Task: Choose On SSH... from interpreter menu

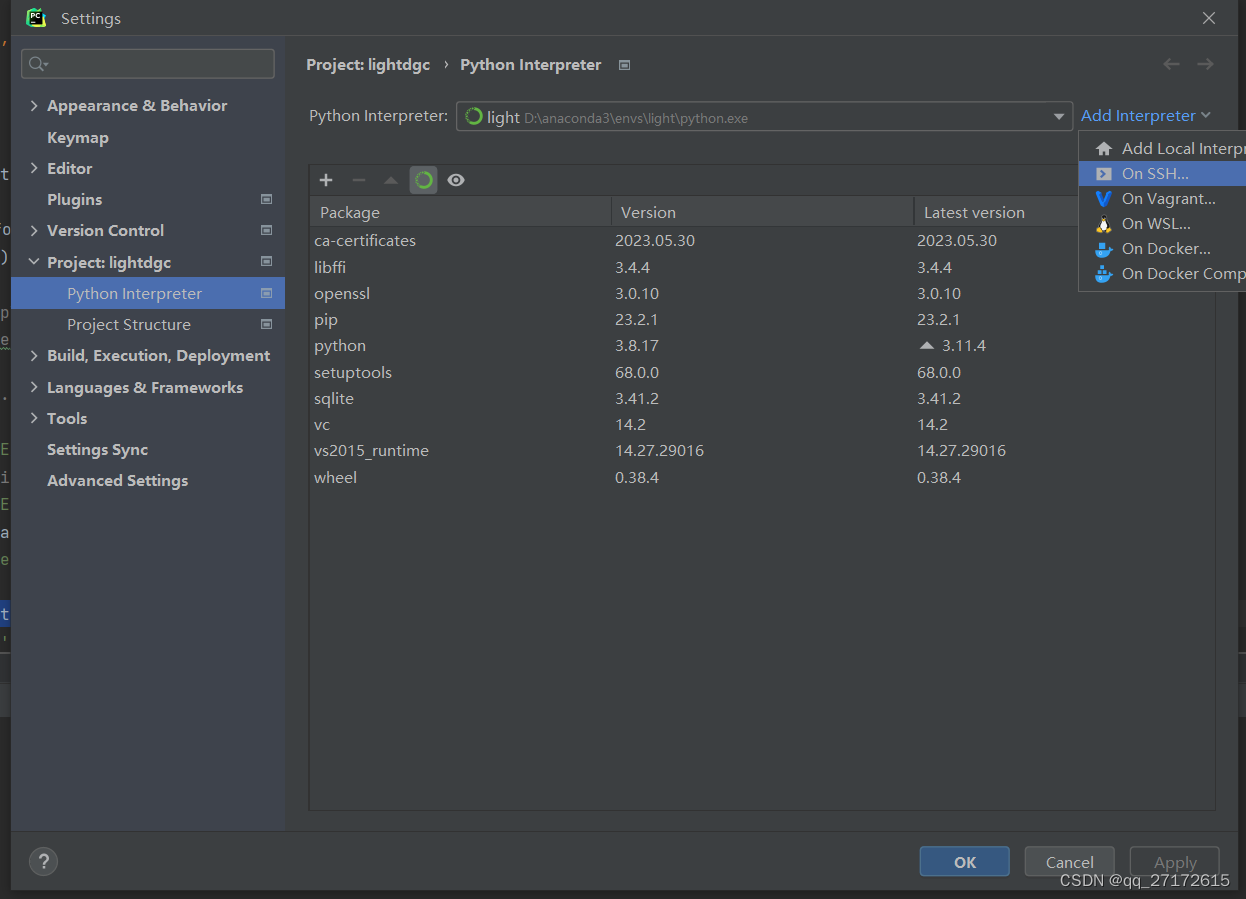Action: (x=1163, y=173)
